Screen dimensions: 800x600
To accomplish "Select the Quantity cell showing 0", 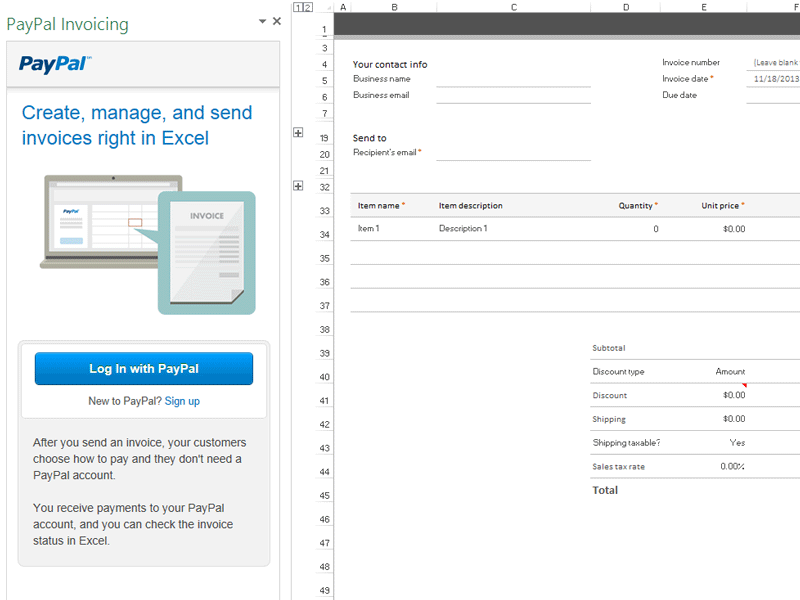I will pos(626,229).
